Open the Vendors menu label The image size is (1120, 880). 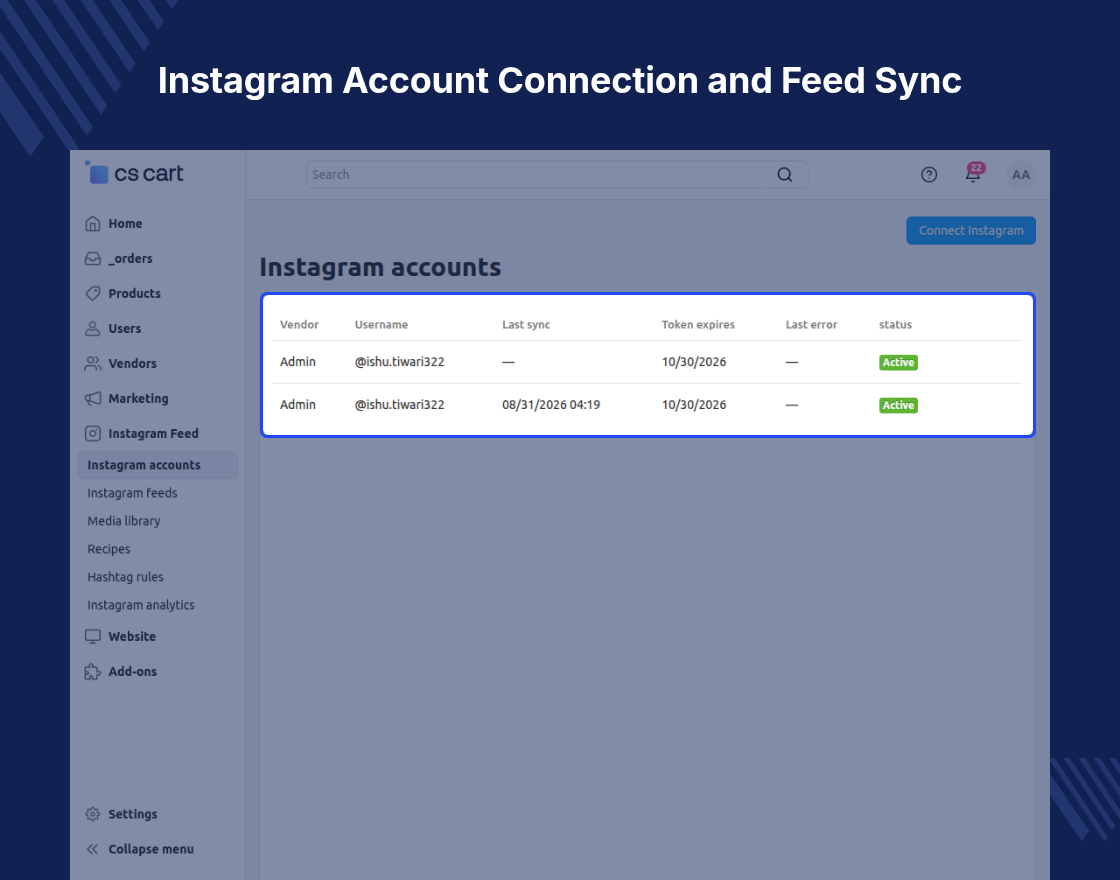click(132, 364)
